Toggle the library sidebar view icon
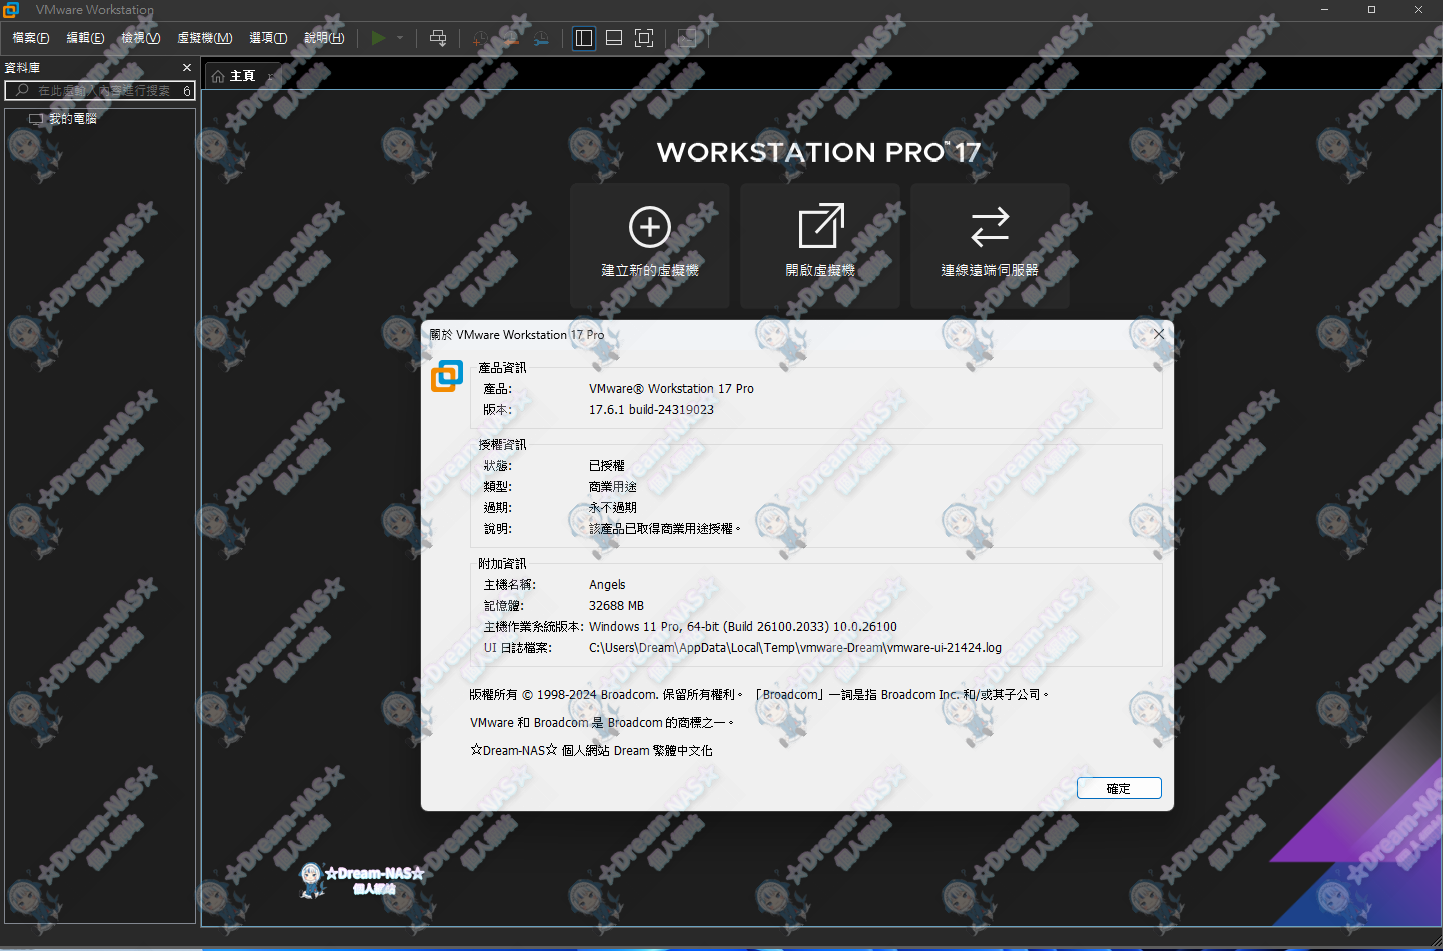Image resolution: width=1443 pixels, height=951 pixels. coord(584,38)
